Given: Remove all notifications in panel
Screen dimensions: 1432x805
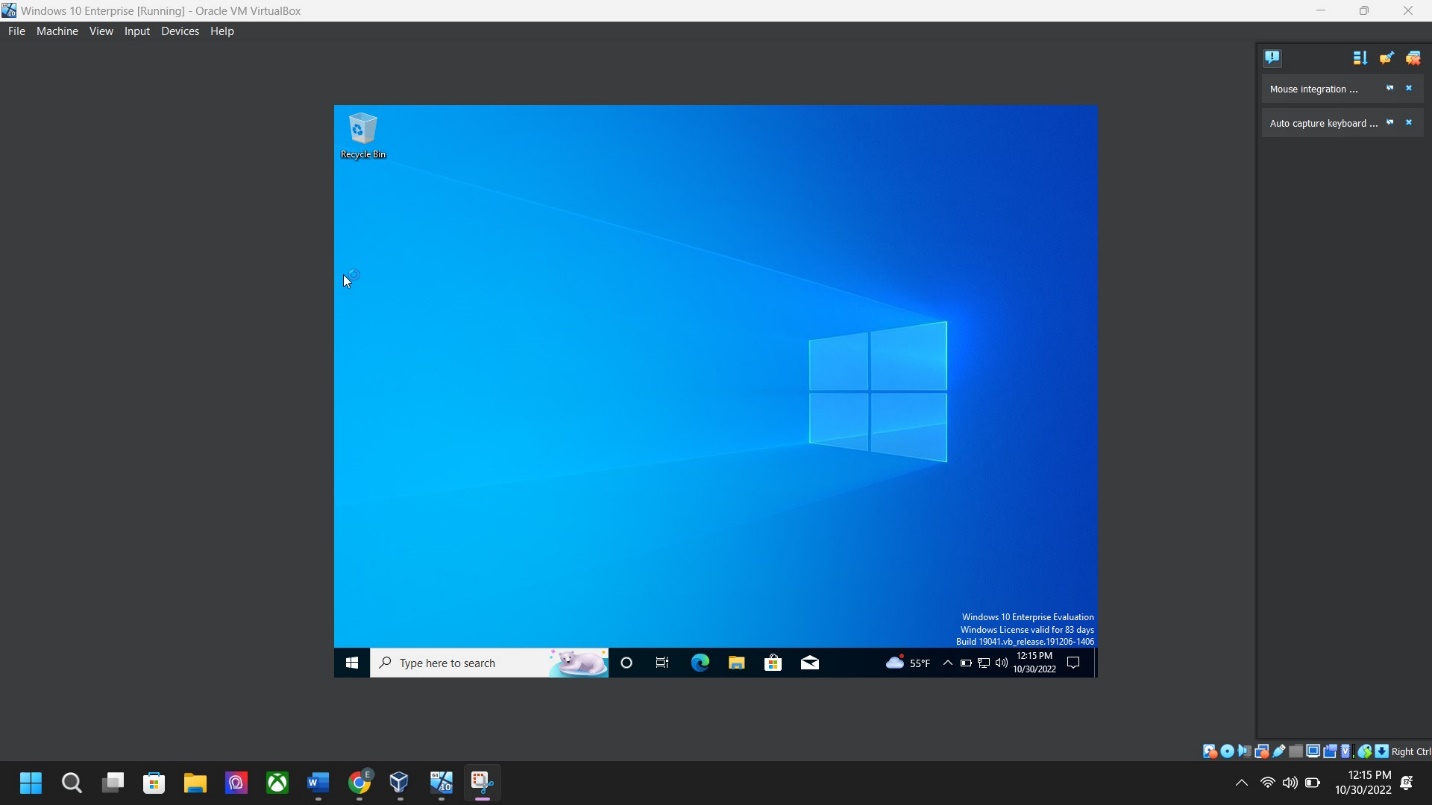Looking at the screenshot, I should pos(1413,58).
